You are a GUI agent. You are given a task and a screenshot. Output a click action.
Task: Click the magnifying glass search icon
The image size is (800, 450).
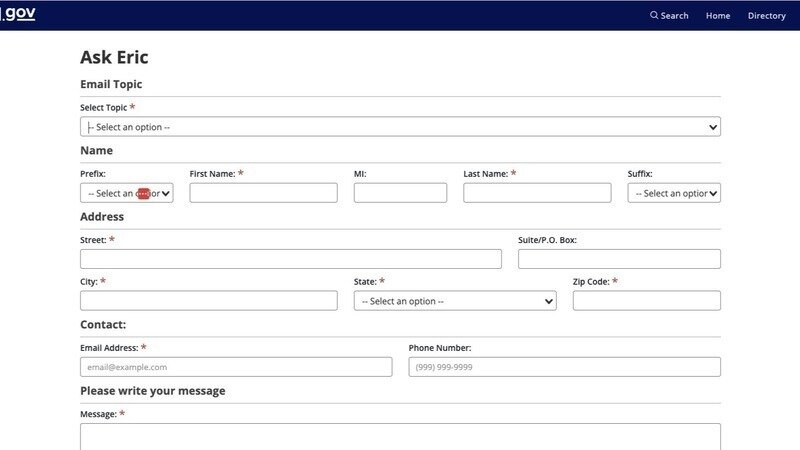click(x=654, y=15)
